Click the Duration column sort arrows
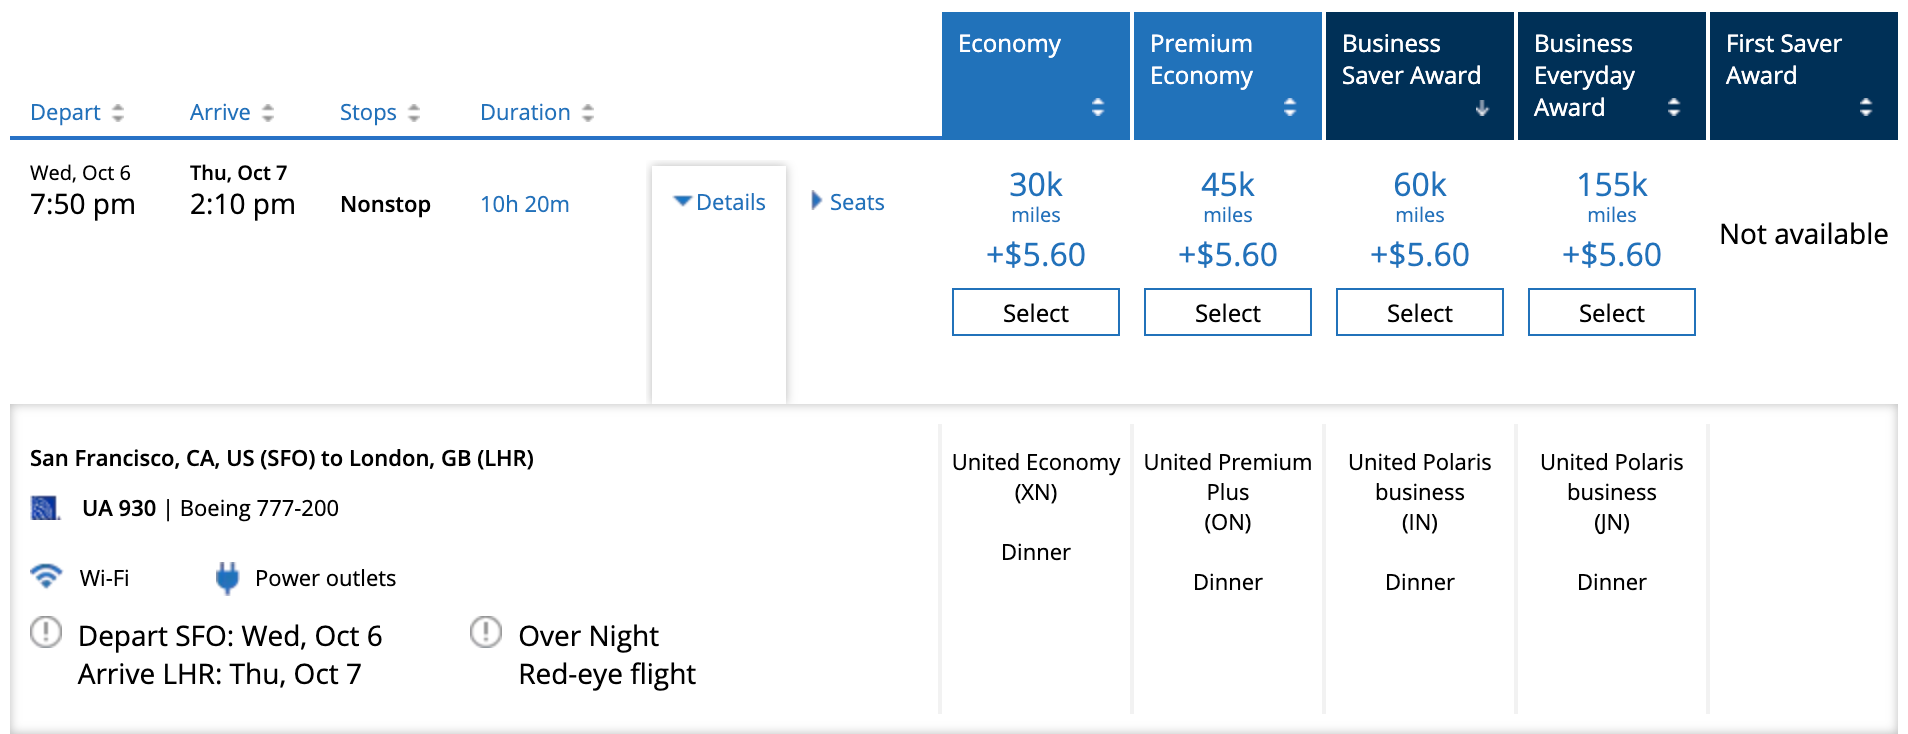The image size is (1908, 734). point(588,113)
